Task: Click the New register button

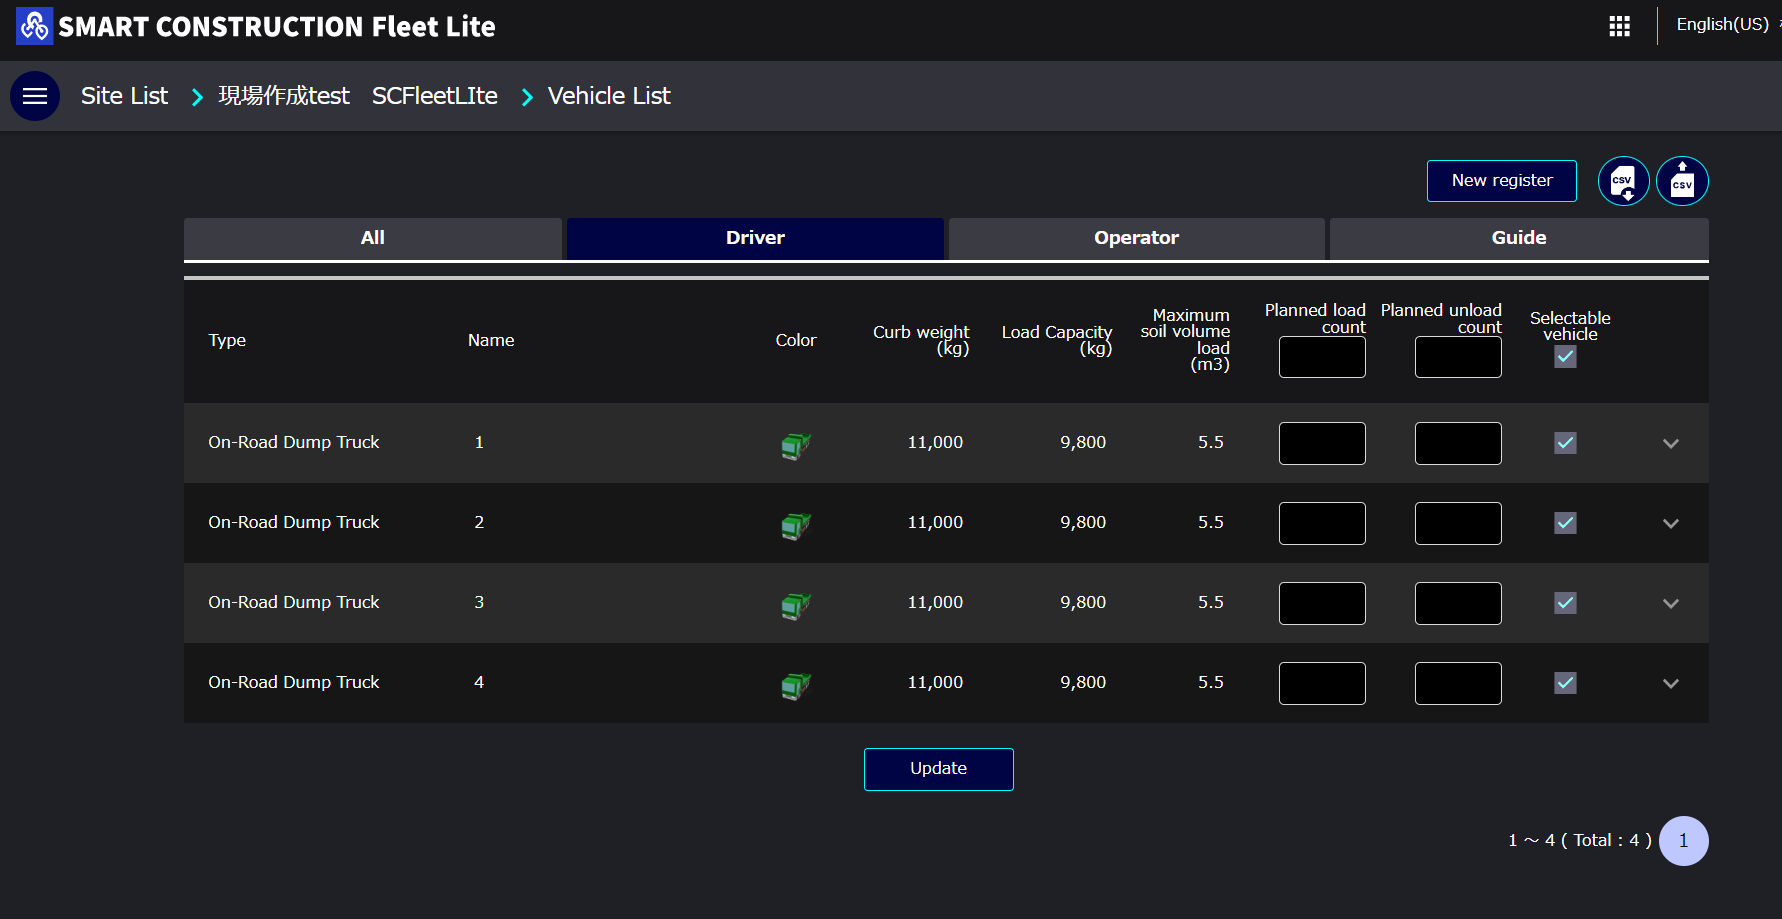Action: coord(1502,181)
